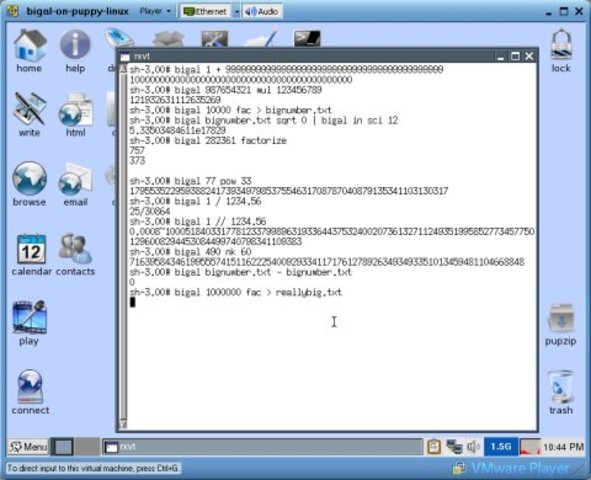Click the volume speaker tray icon
This screenshot has width=591, height=480.
pos(473,447)
